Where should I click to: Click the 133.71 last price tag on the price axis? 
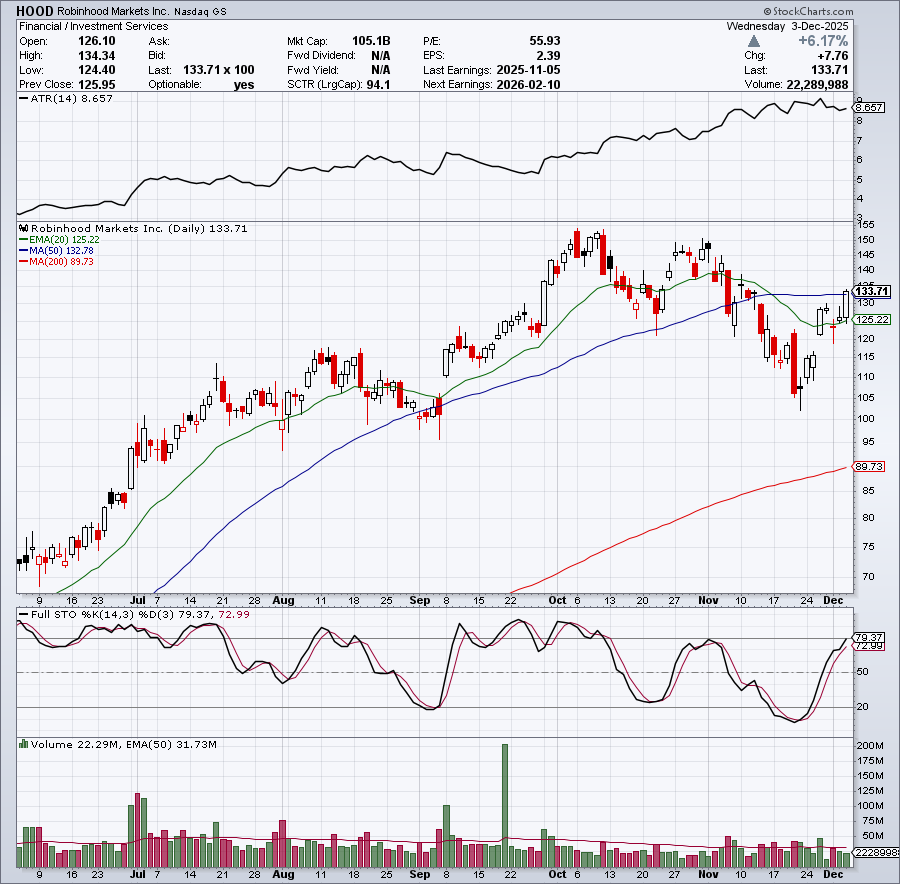[872, 292]
